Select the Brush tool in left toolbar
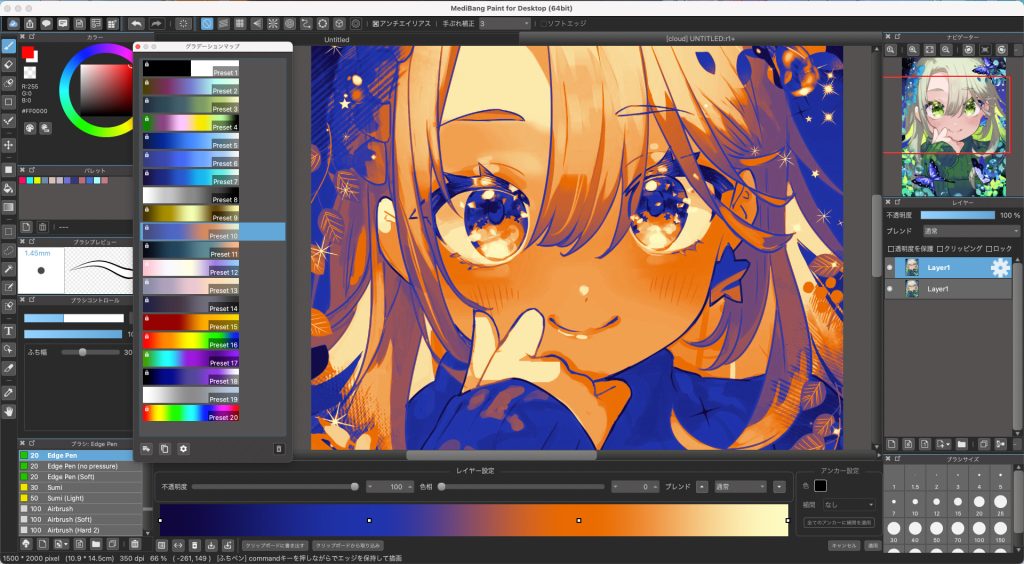 tap(8, 47)
